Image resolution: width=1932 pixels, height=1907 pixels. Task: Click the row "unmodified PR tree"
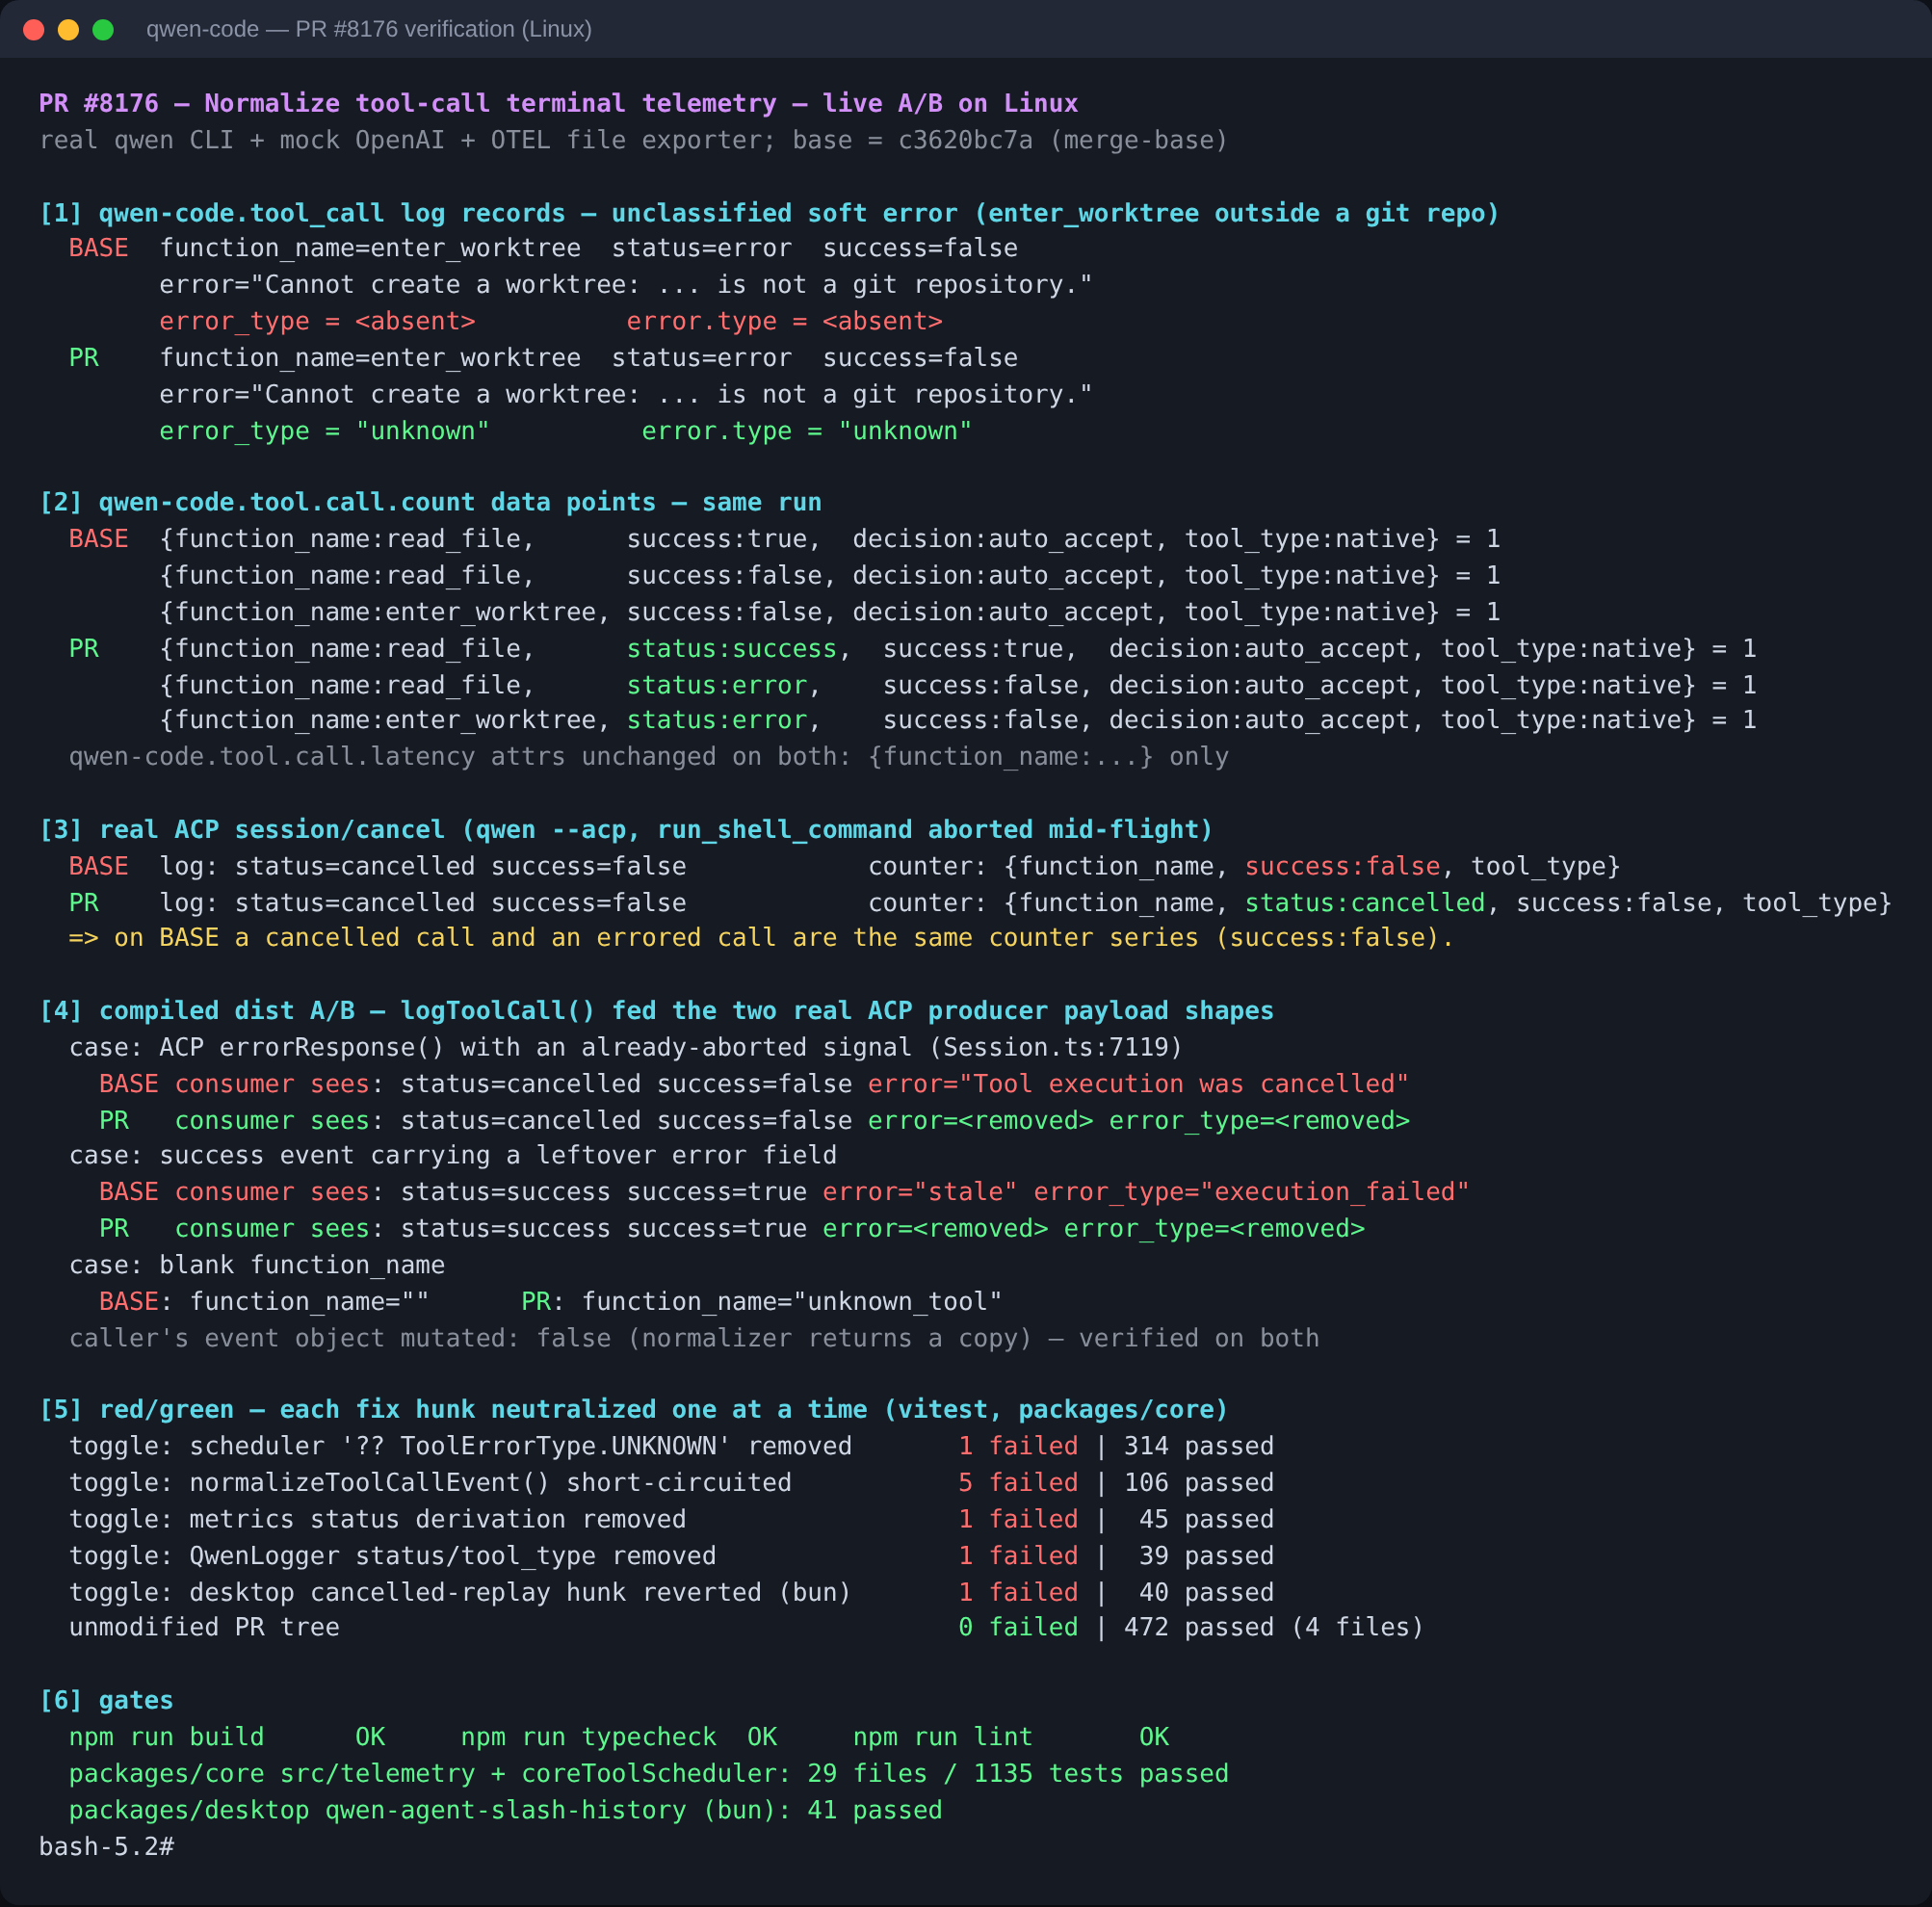click(x=746, y=1627)
